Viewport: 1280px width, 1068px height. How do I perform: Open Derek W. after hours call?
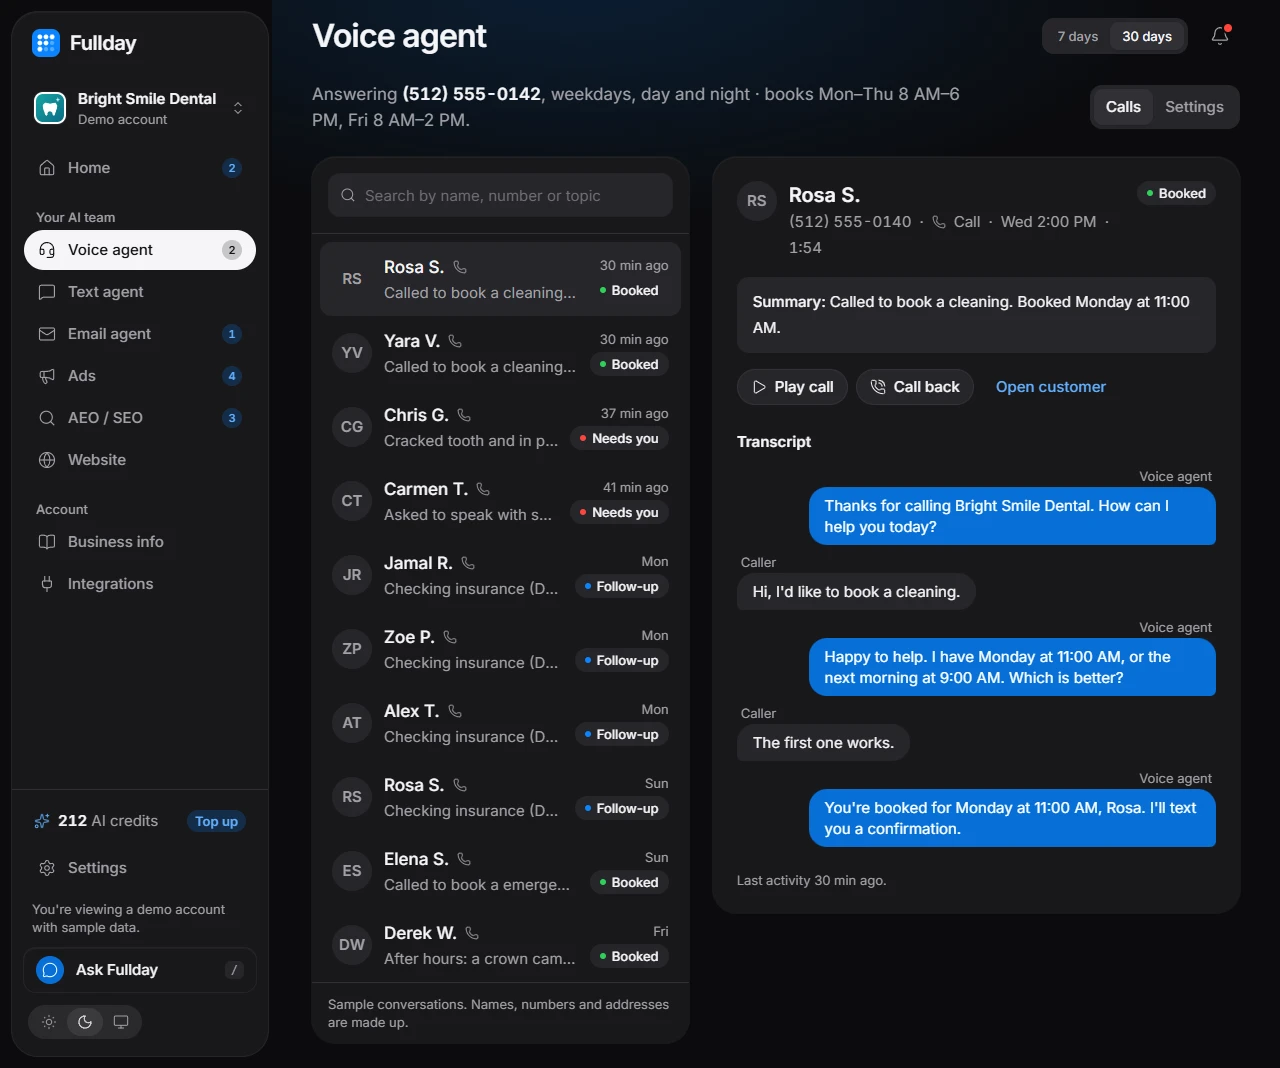(x=500, y=945)
